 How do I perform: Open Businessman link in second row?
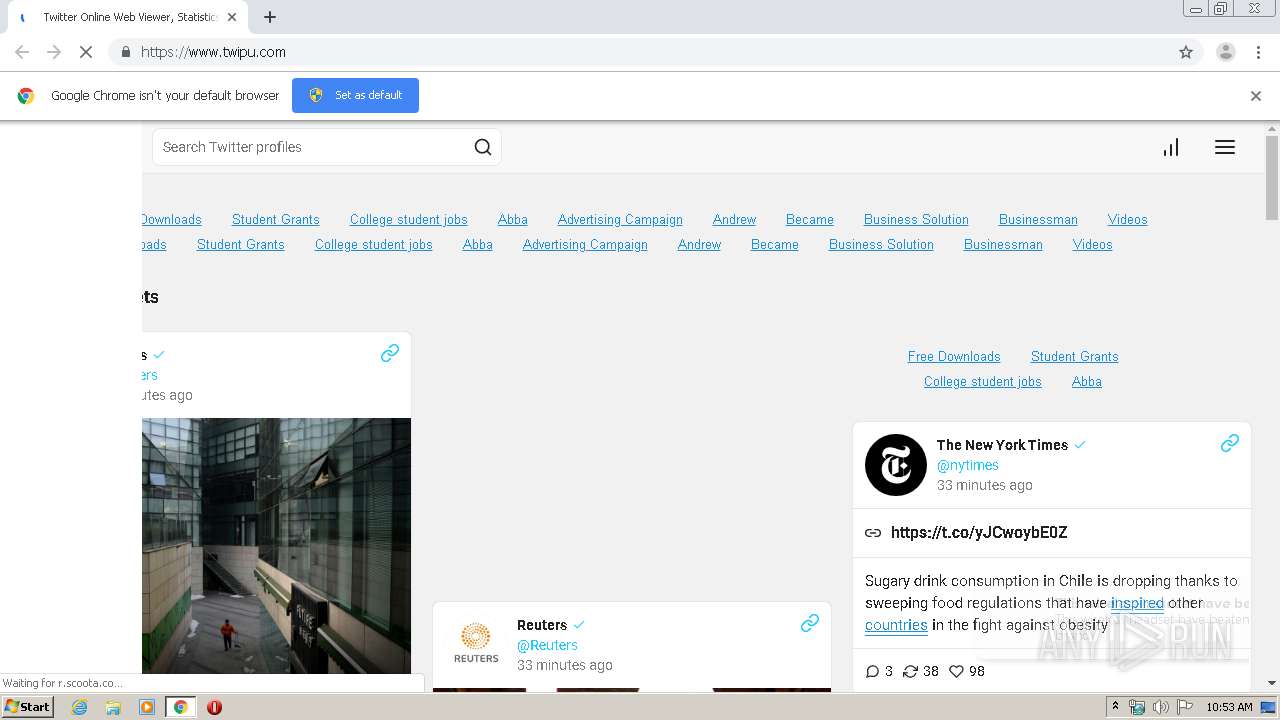pos(1003,244)
